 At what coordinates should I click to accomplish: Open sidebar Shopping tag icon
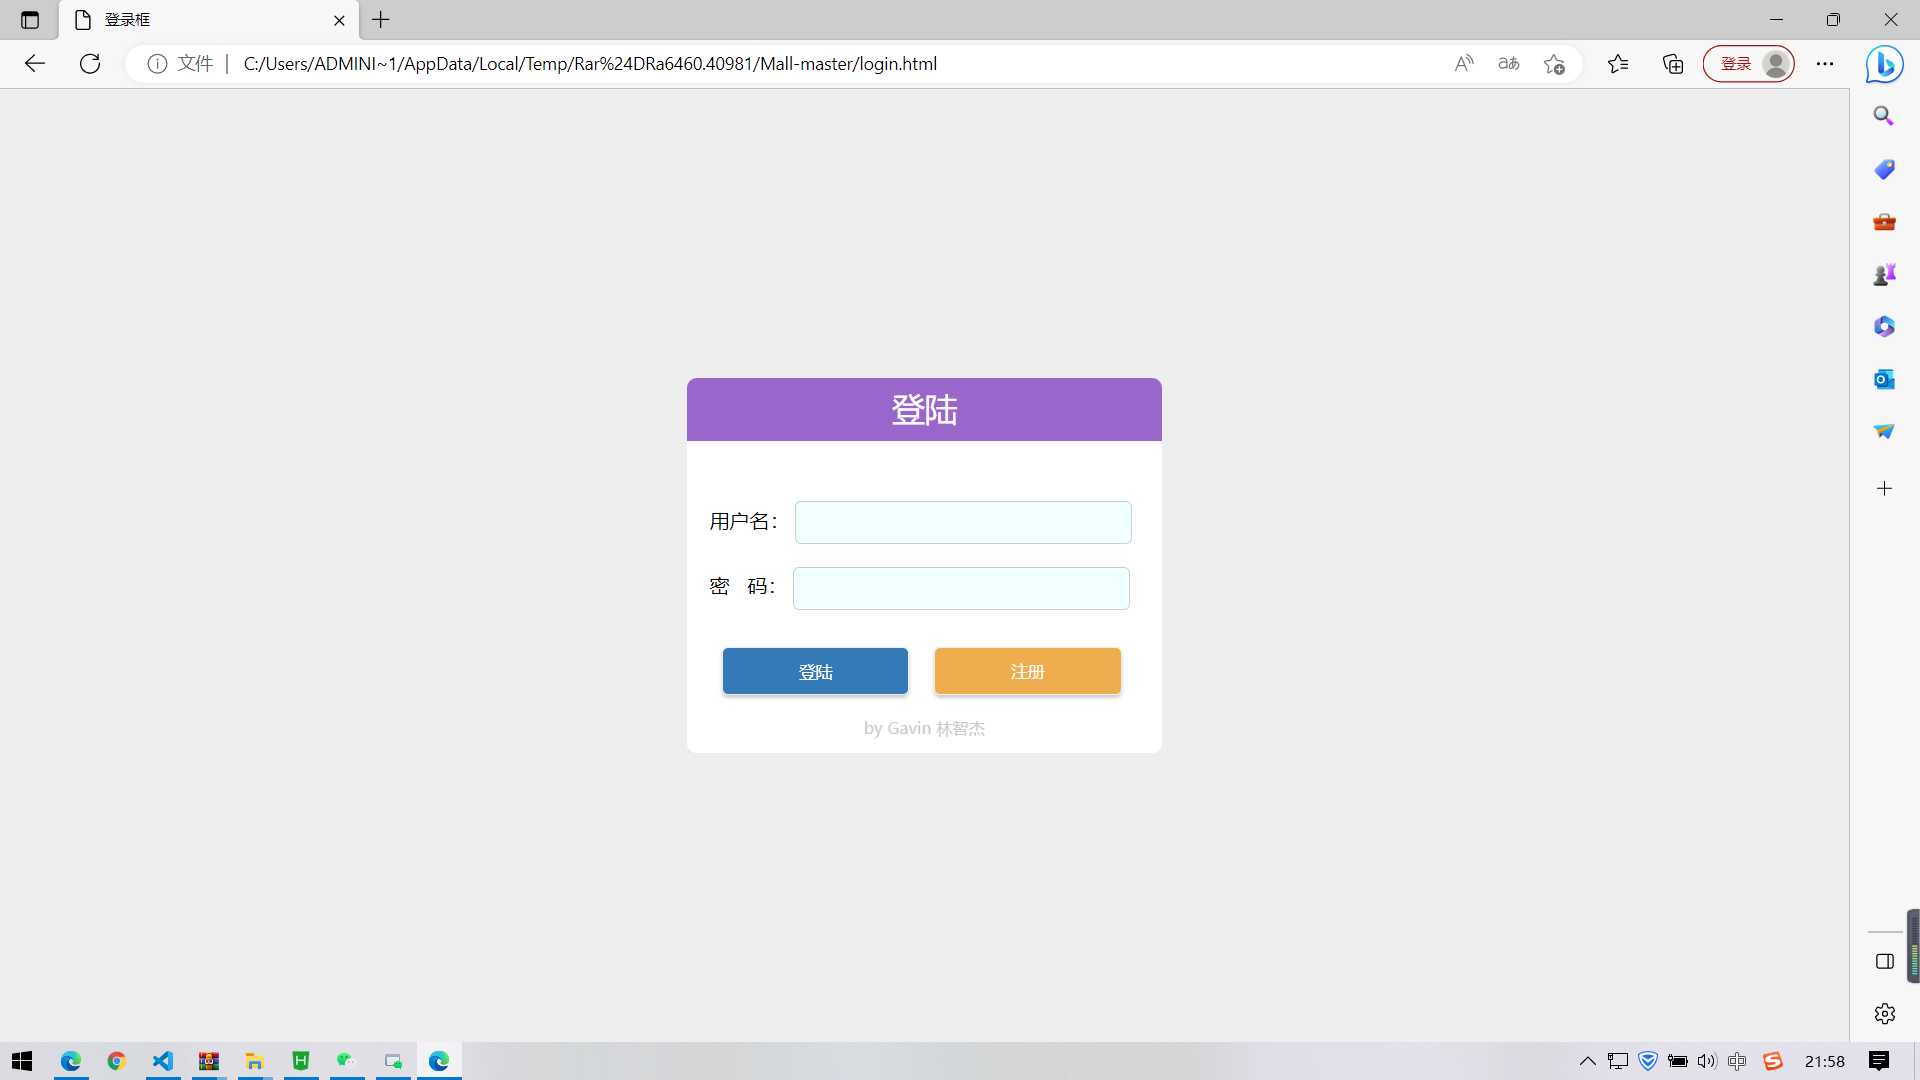[1884, 169]
